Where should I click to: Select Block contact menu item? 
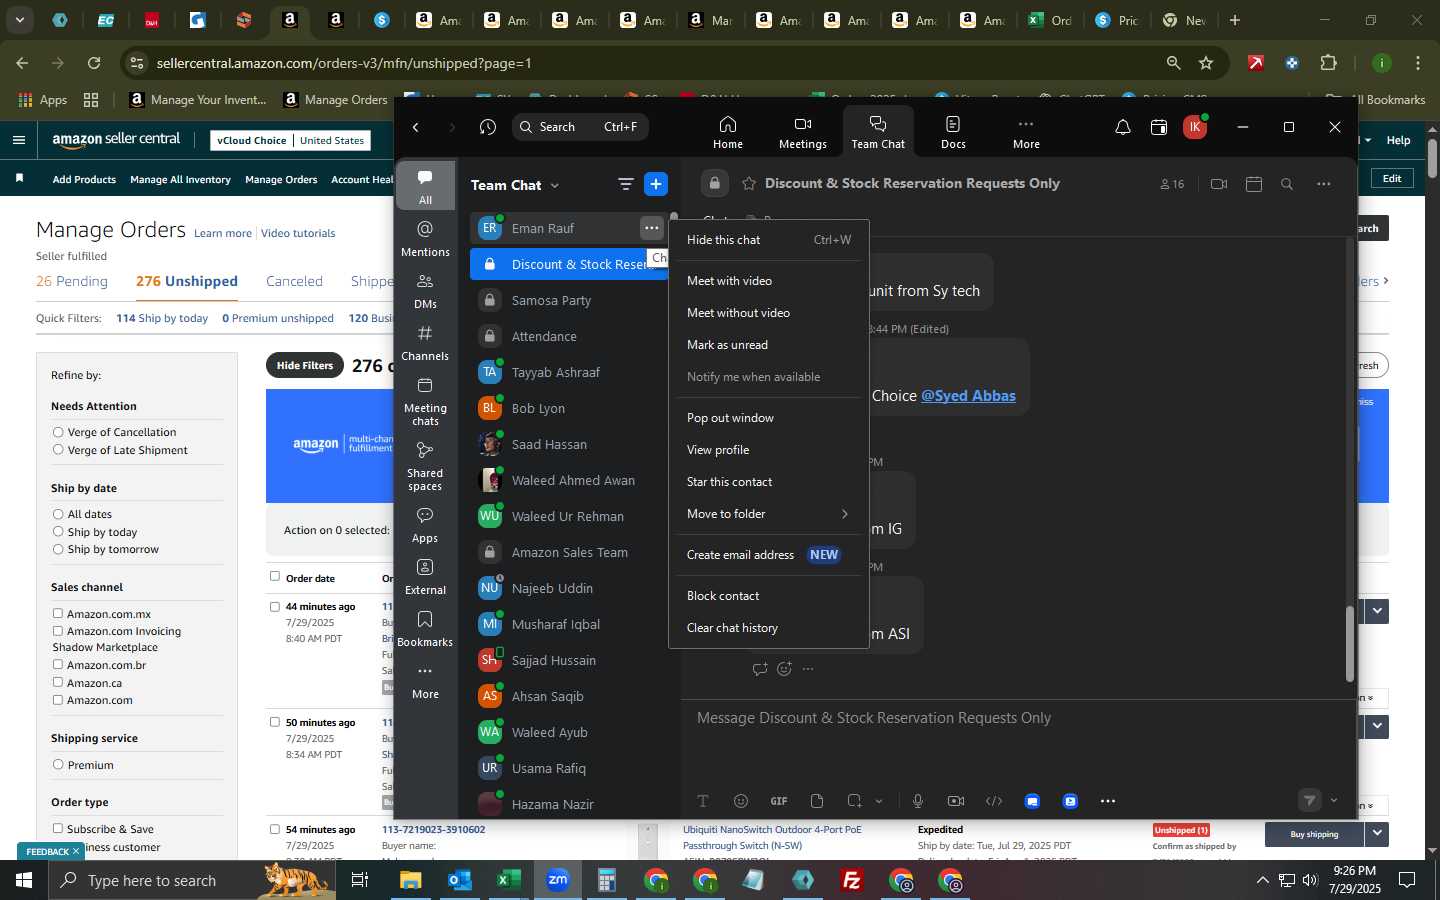coord(767,596)
